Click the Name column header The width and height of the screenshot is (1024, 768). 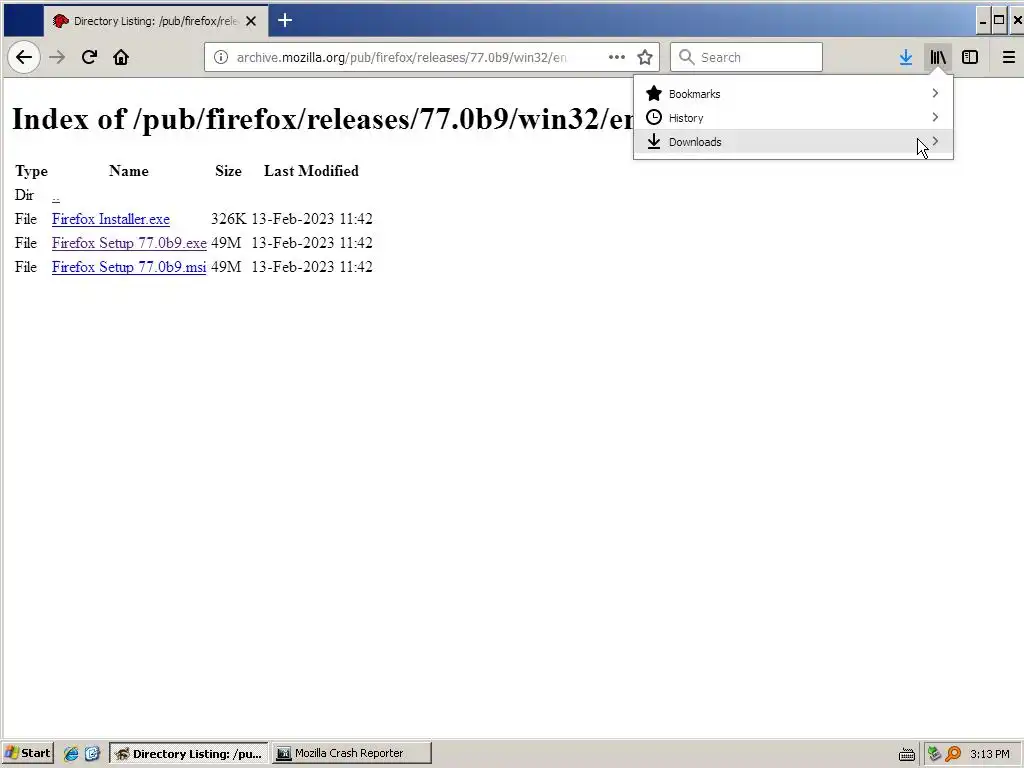coord(129,171)
